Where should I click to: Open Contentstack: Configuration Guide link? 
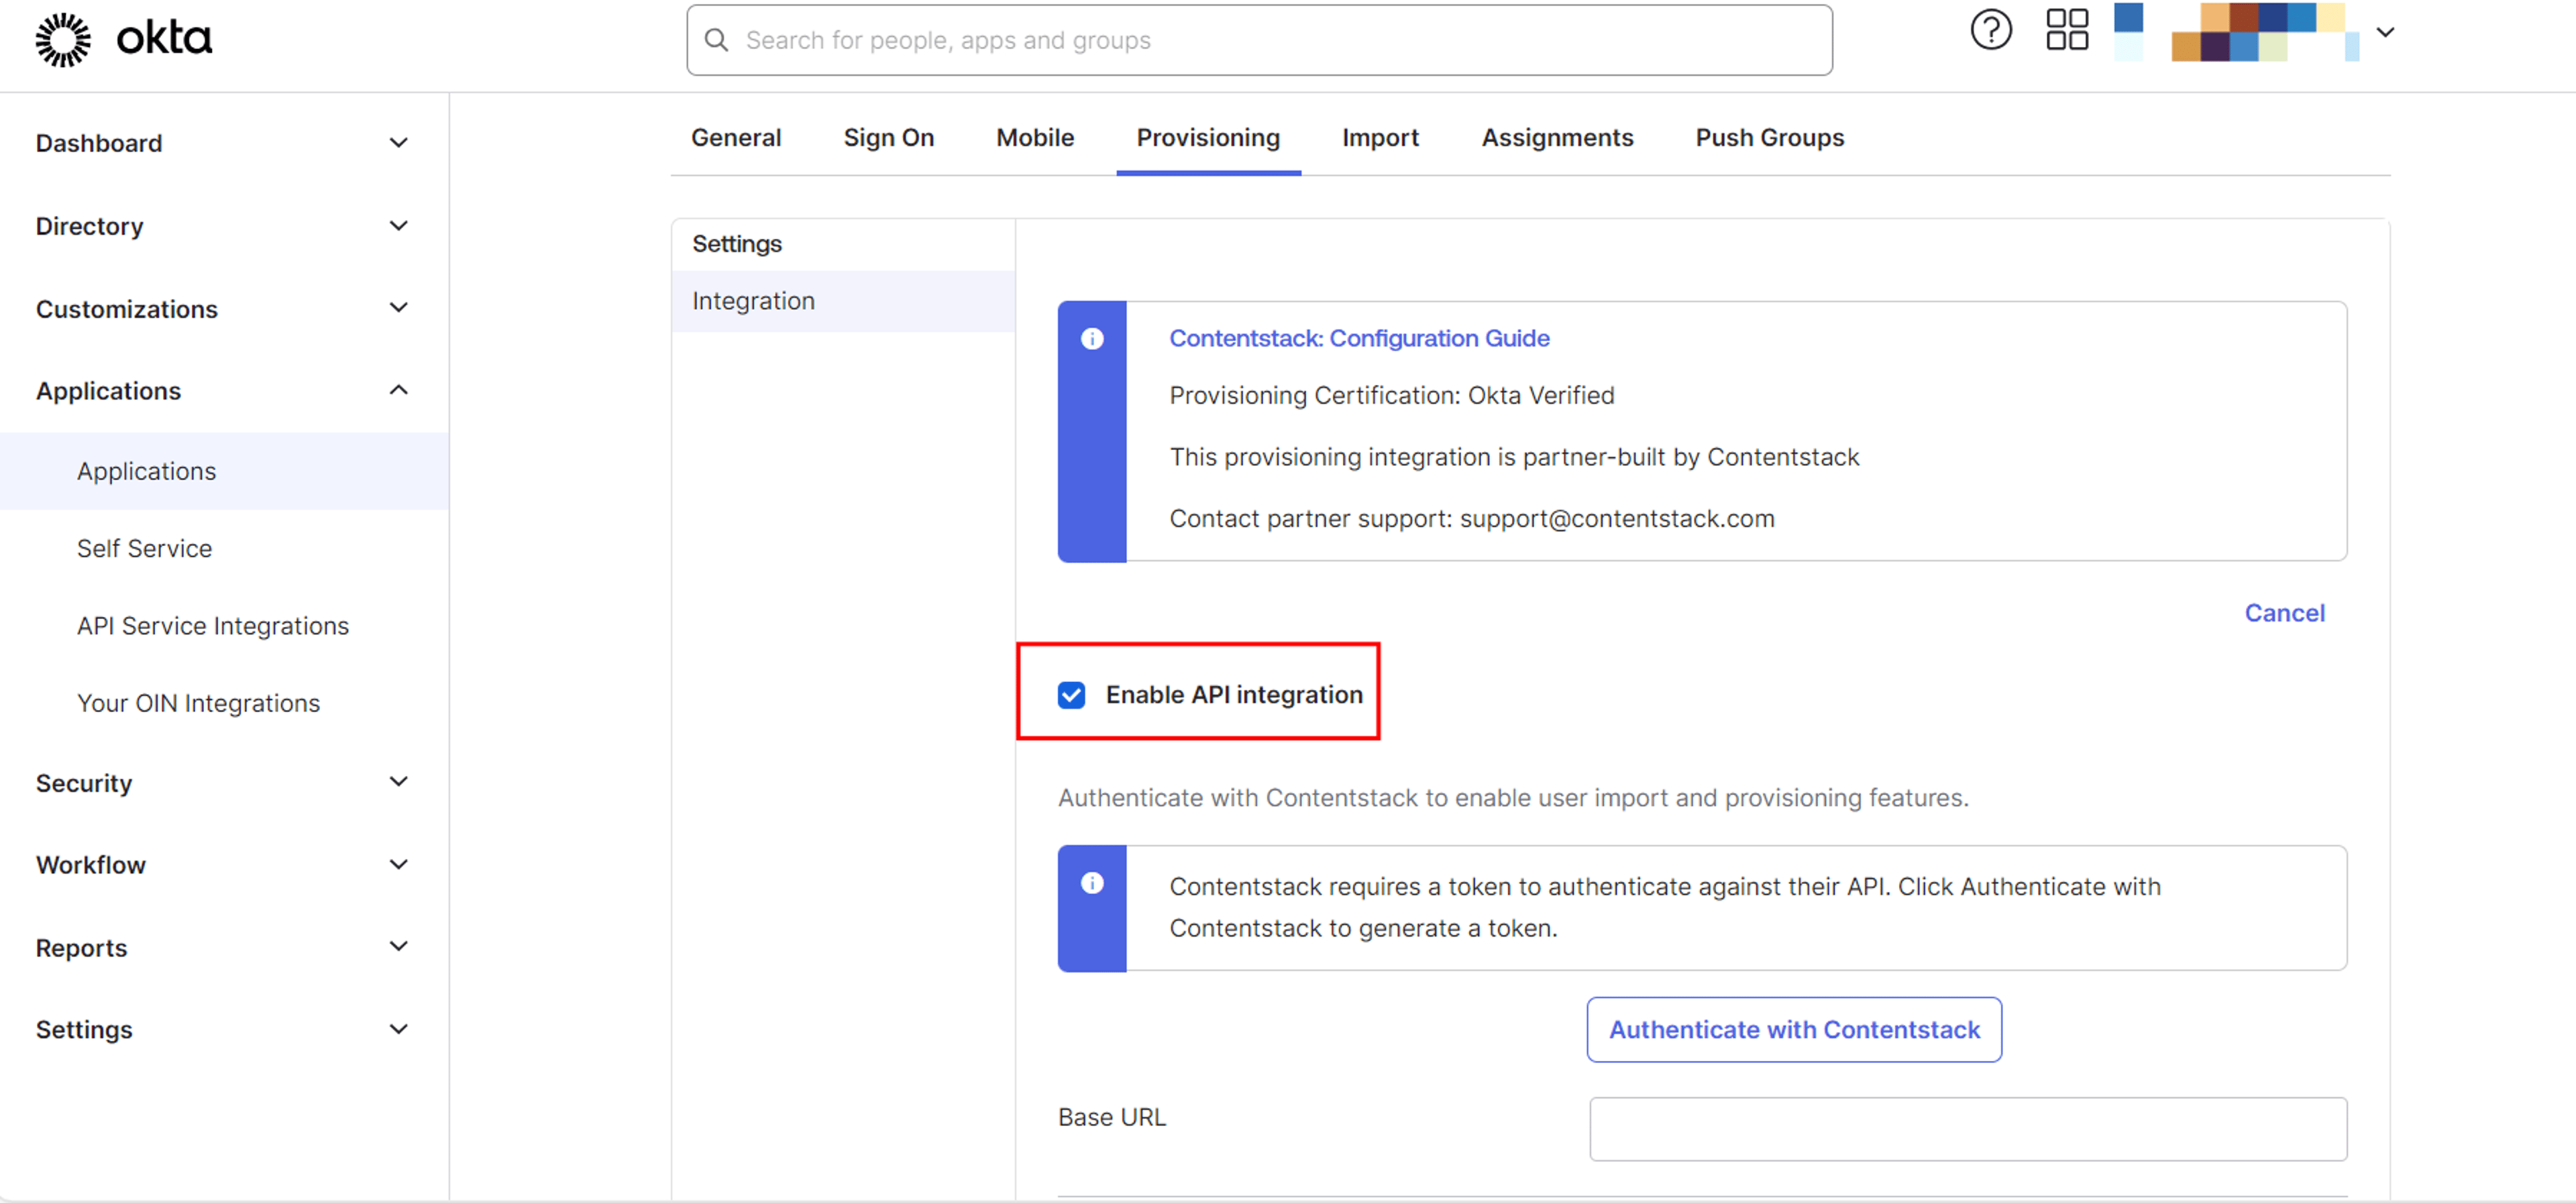pos(1359,339)
